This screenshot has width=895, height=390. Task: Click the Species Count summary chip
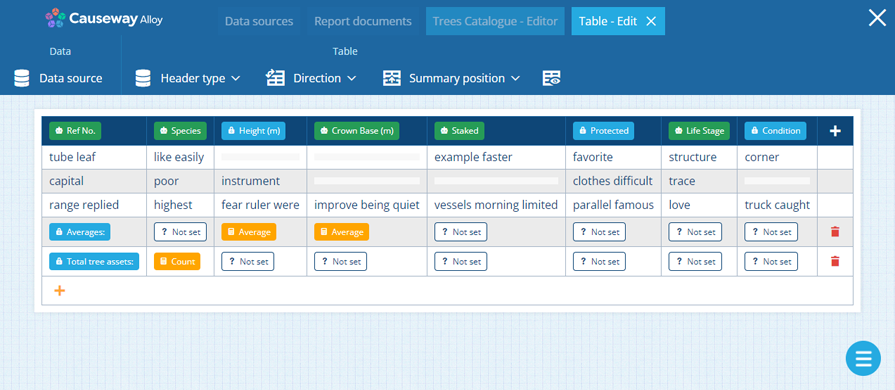[x=177, y=262]
